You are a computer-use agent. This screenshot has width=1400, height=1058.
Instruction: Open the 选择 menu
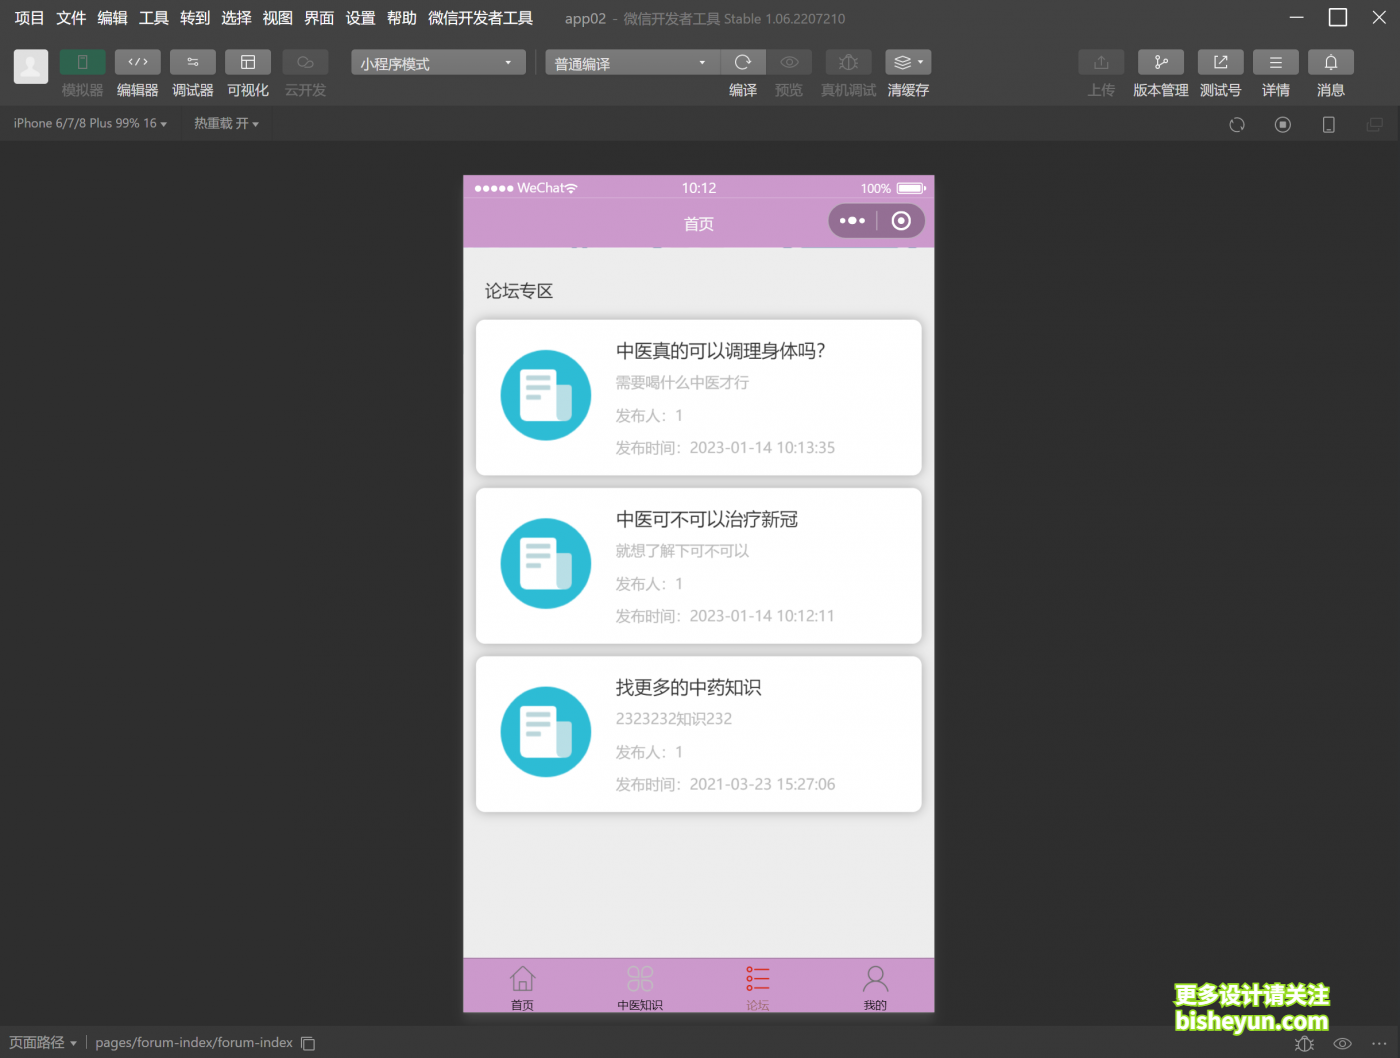[236, 18]
